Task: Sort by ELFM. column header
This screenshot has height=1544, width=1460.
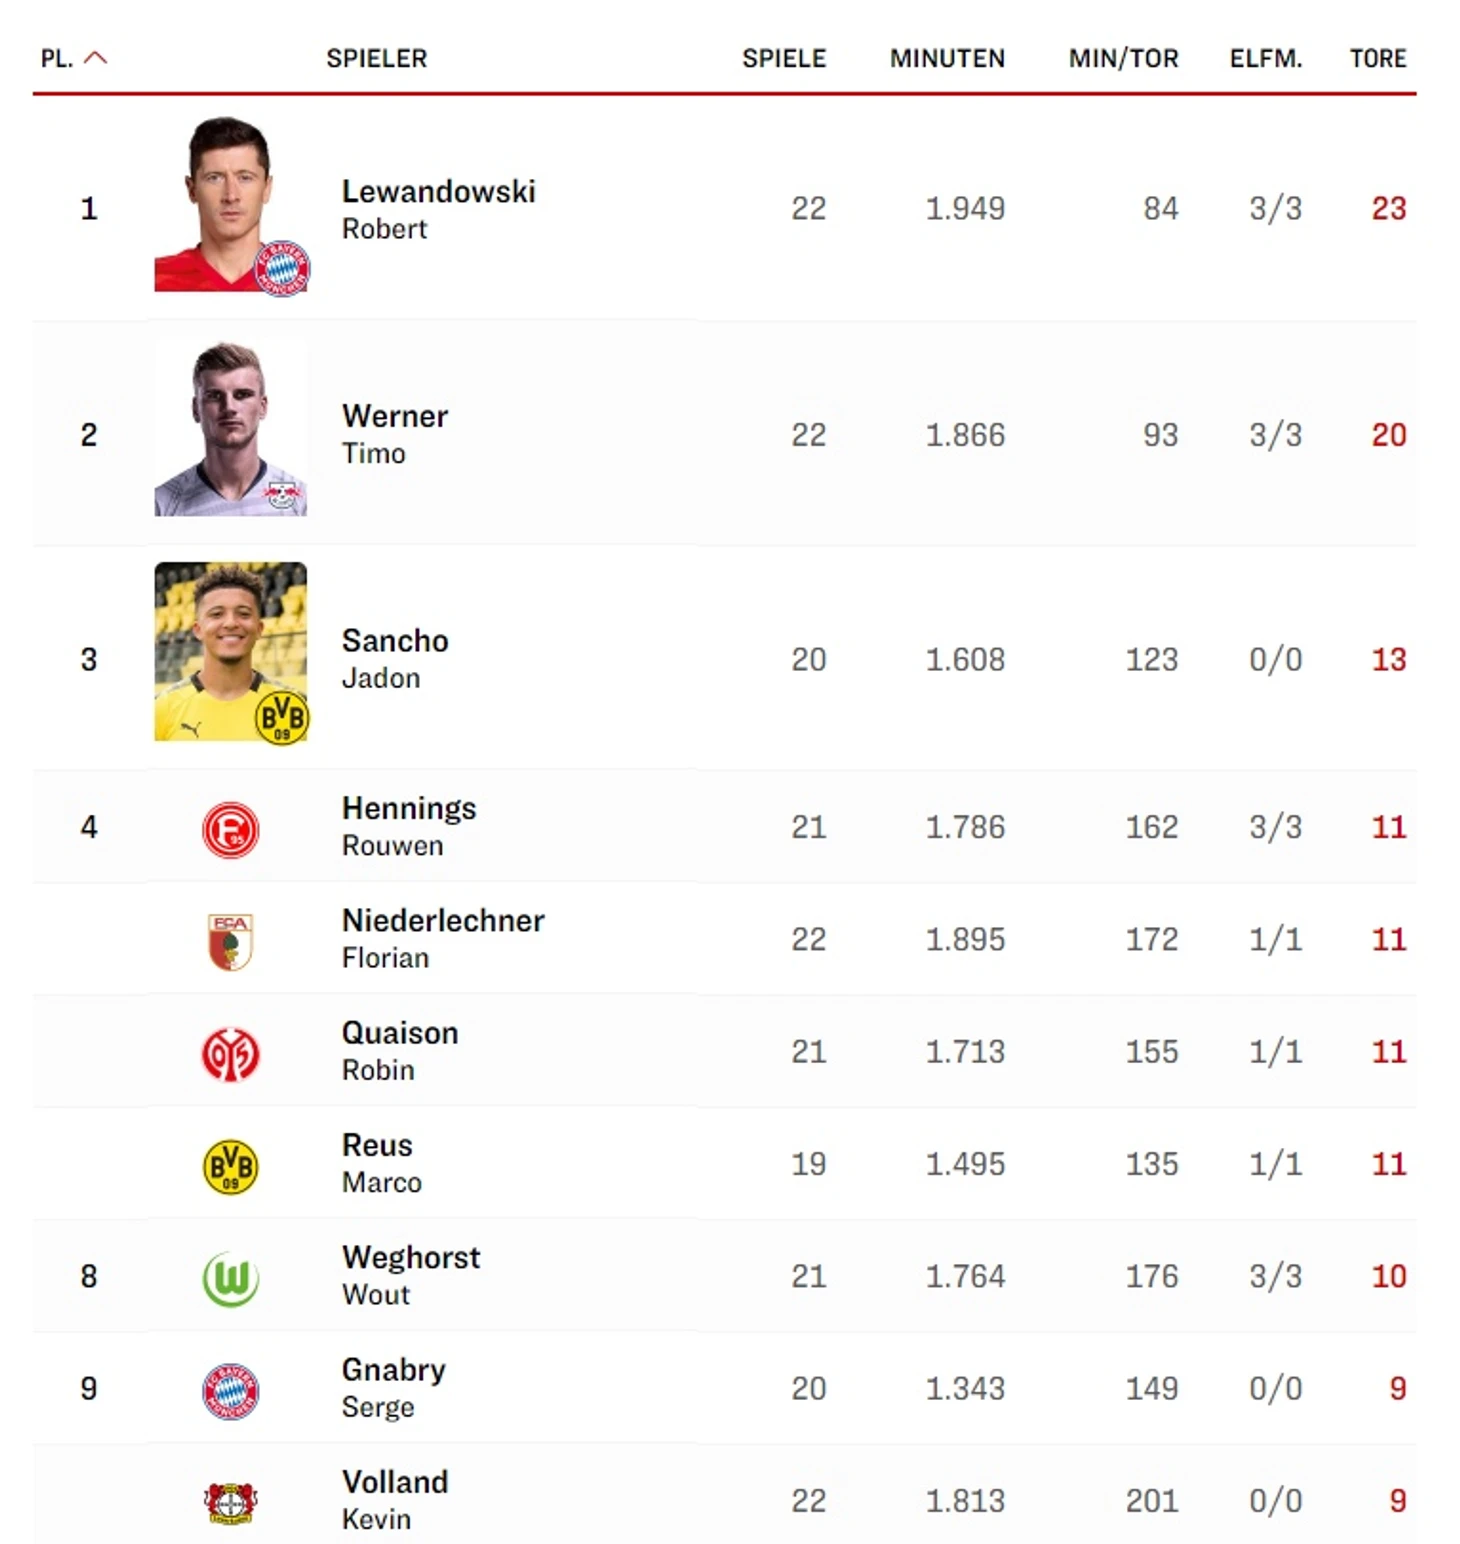Action: tap(1265, 59)
